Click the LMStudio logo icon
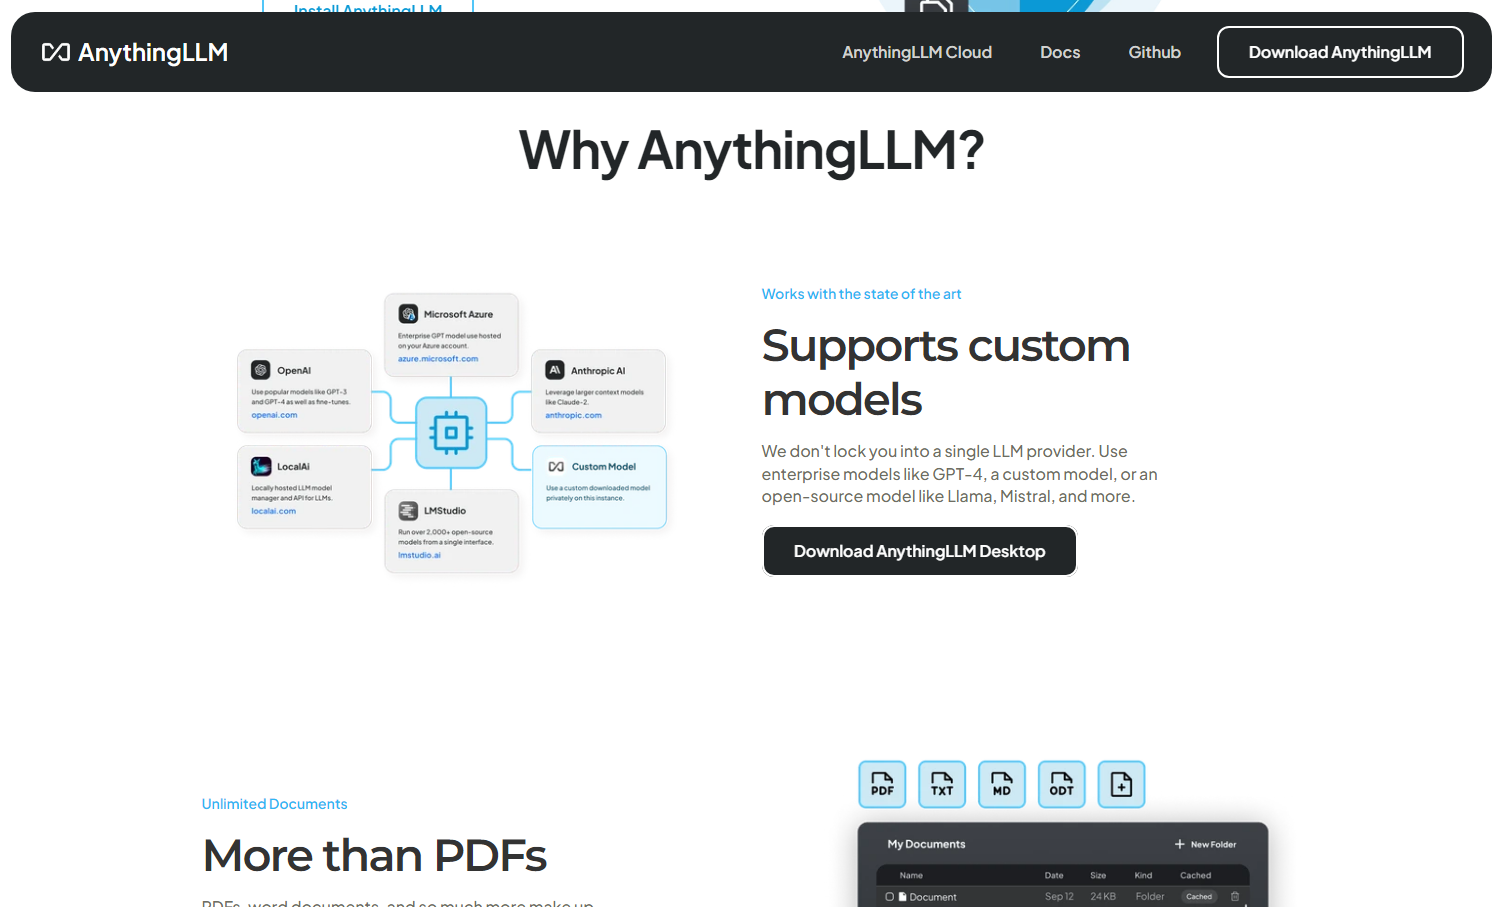The height and width of the screenshot is (907, 1499). click(408, 511)
